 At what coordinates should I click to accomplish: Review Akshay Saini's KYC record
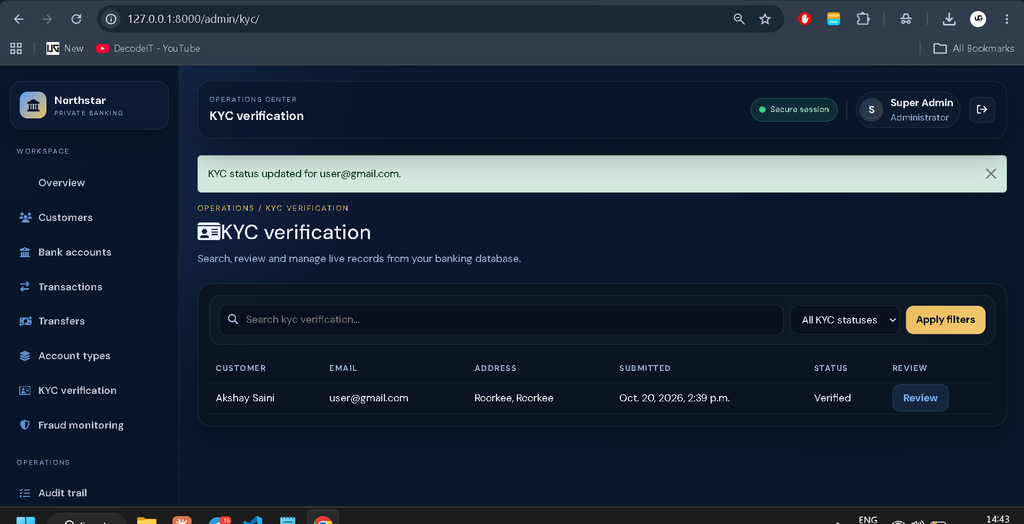click(x=920, y=398)
